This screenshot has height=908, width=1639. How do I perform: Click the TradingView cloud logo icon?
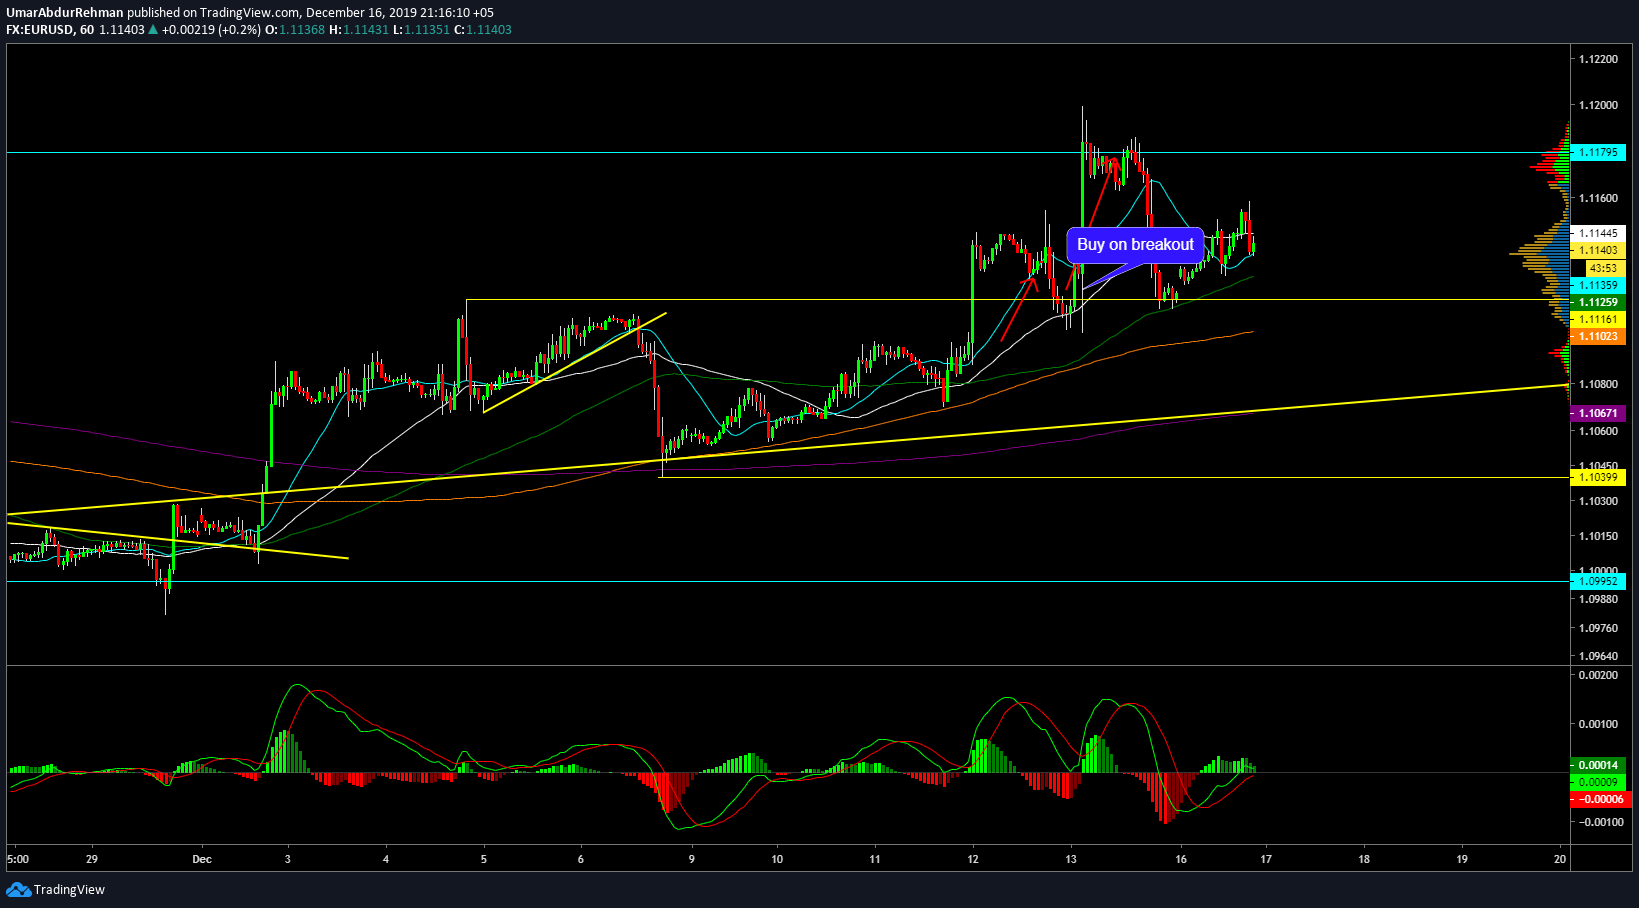pyautogui.click(x=18, y=889)
